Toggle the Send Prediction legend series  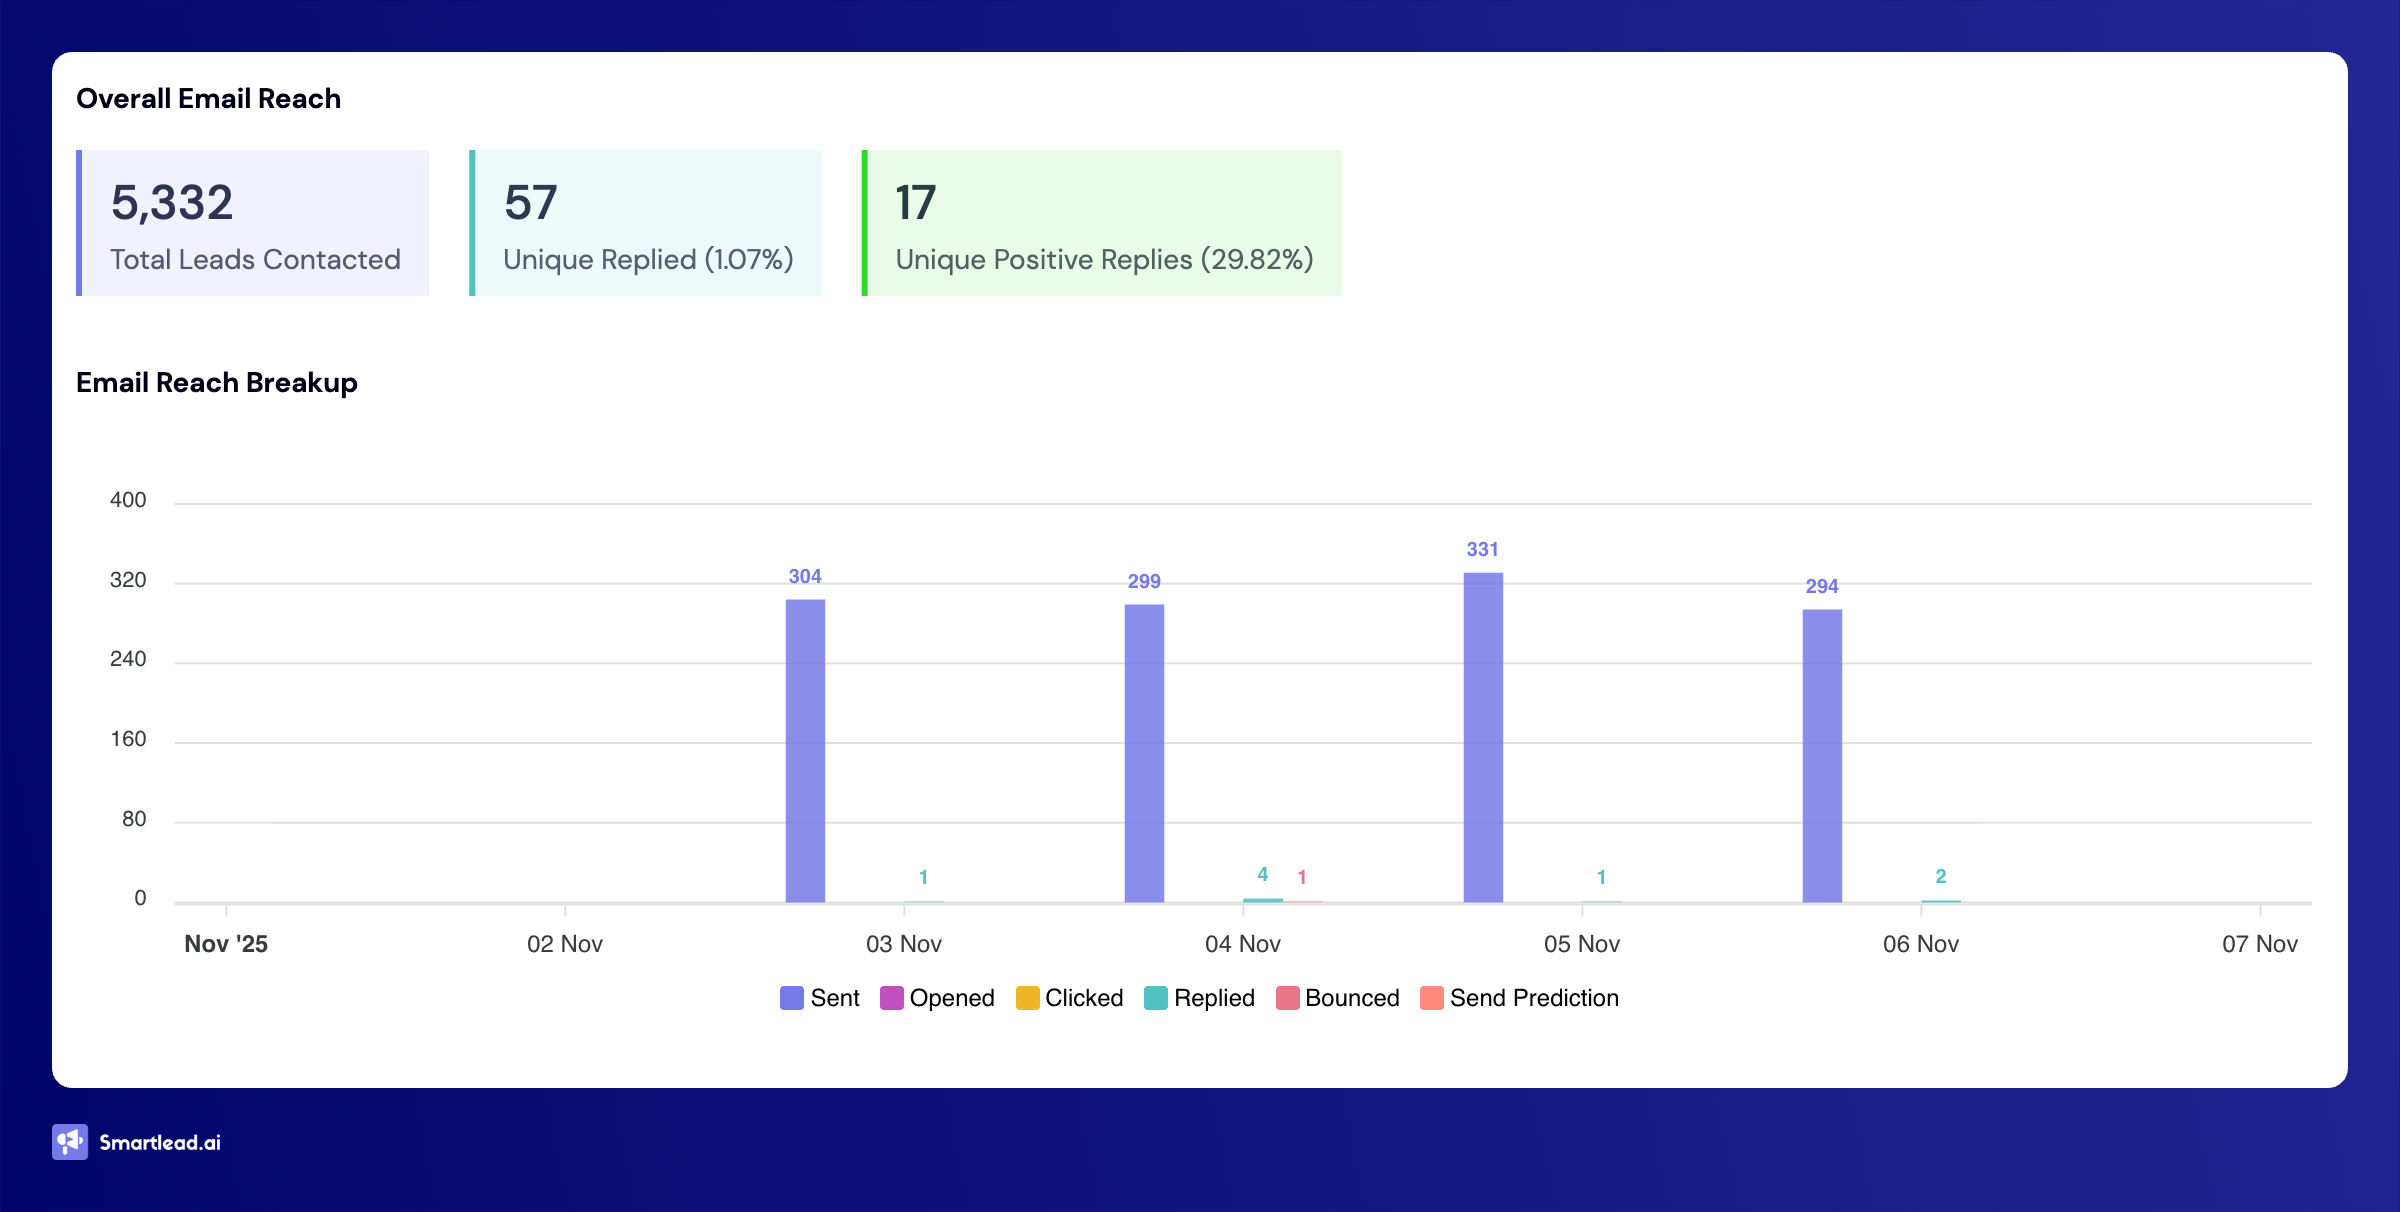point(1533,998)
